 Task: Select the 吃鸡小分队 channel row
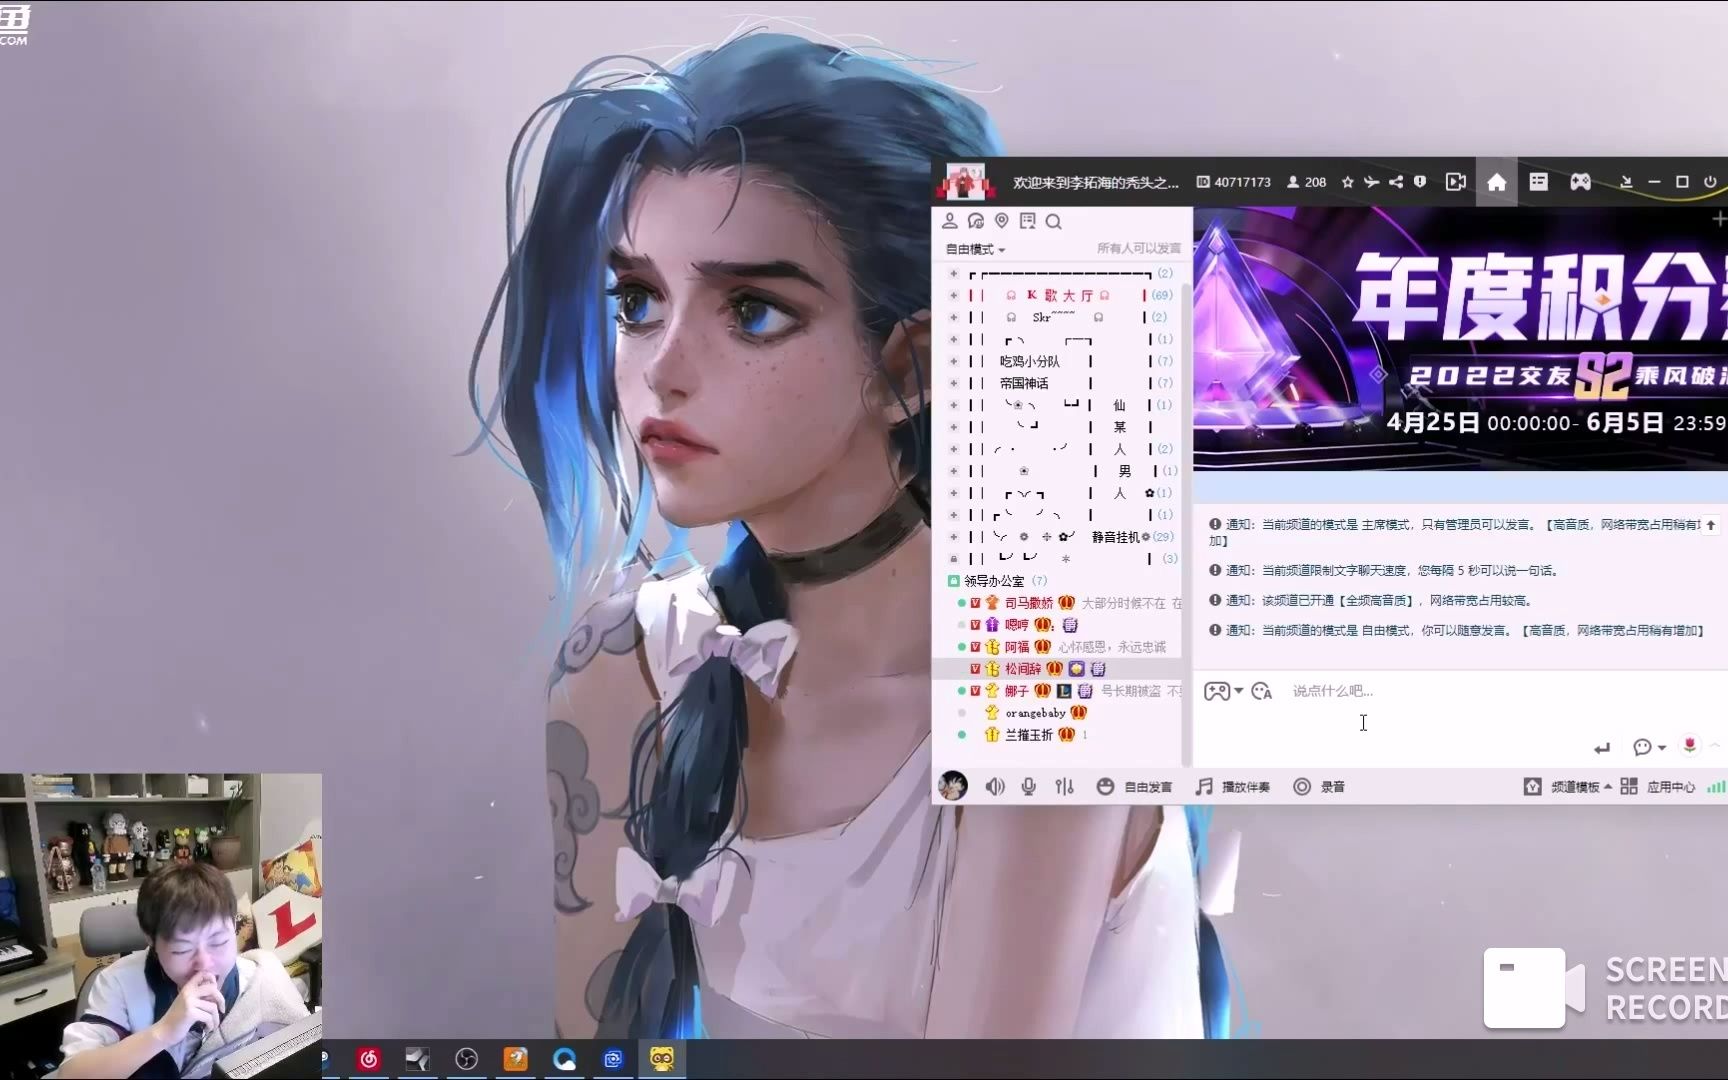click(x=1063, y=361)
